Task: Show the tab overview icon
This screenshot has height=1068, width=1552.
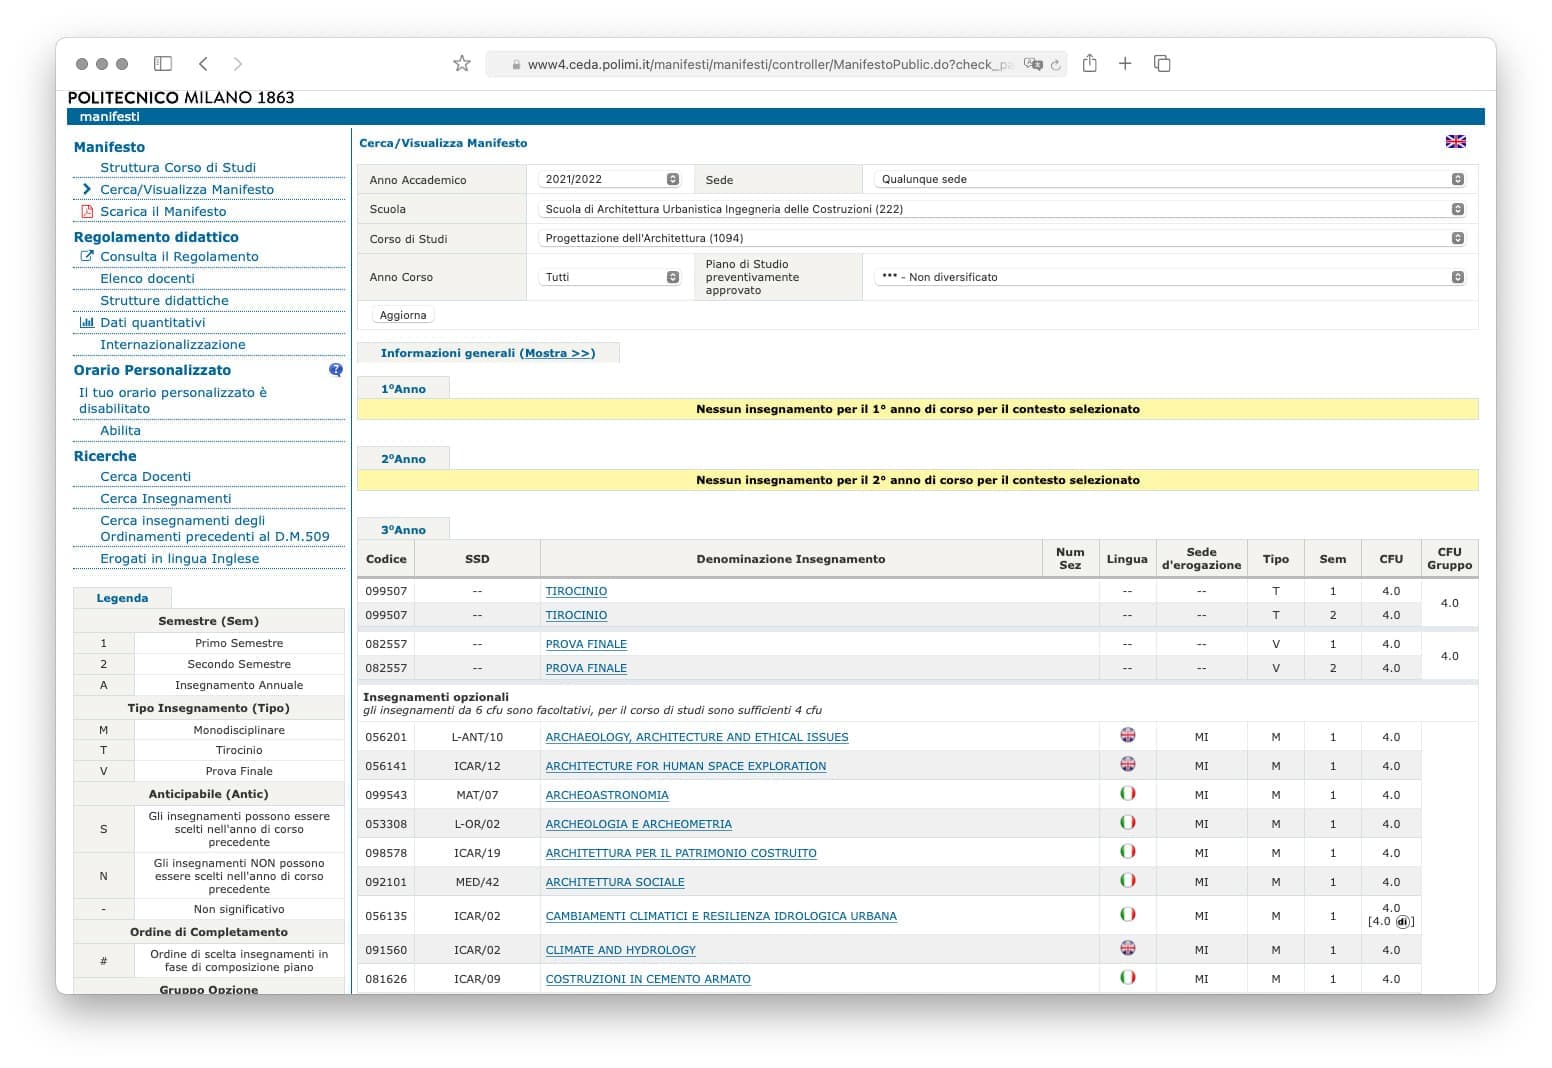Action: [1162, 64]
